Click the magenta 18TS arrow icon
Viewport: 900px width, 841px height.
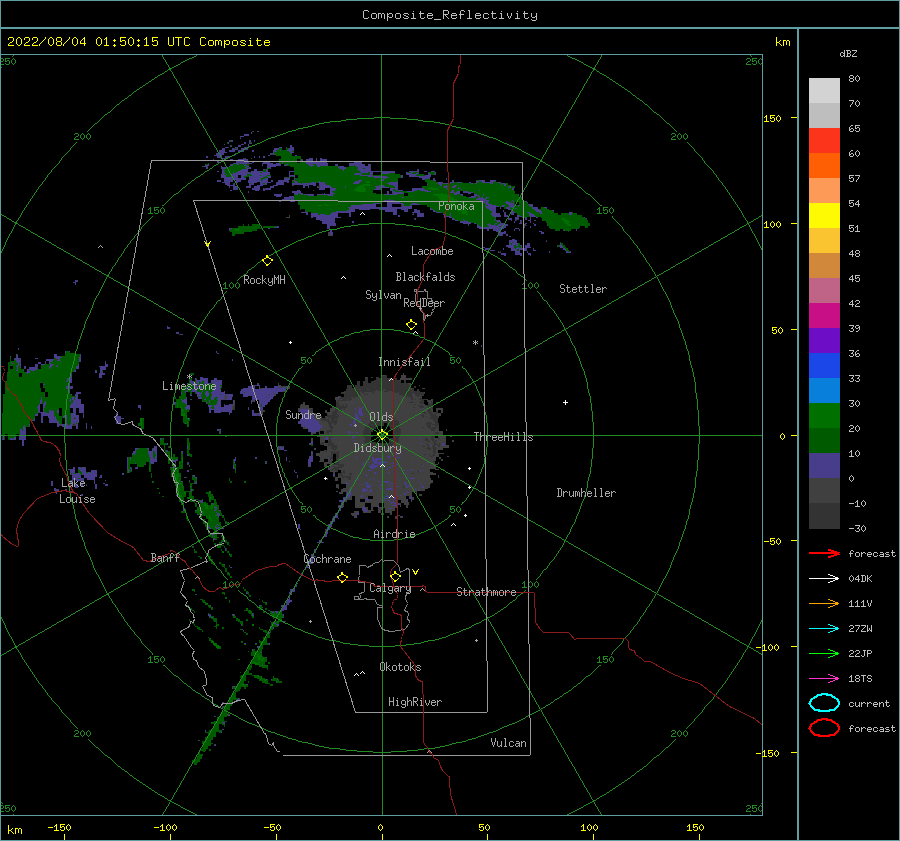point(824,679)
